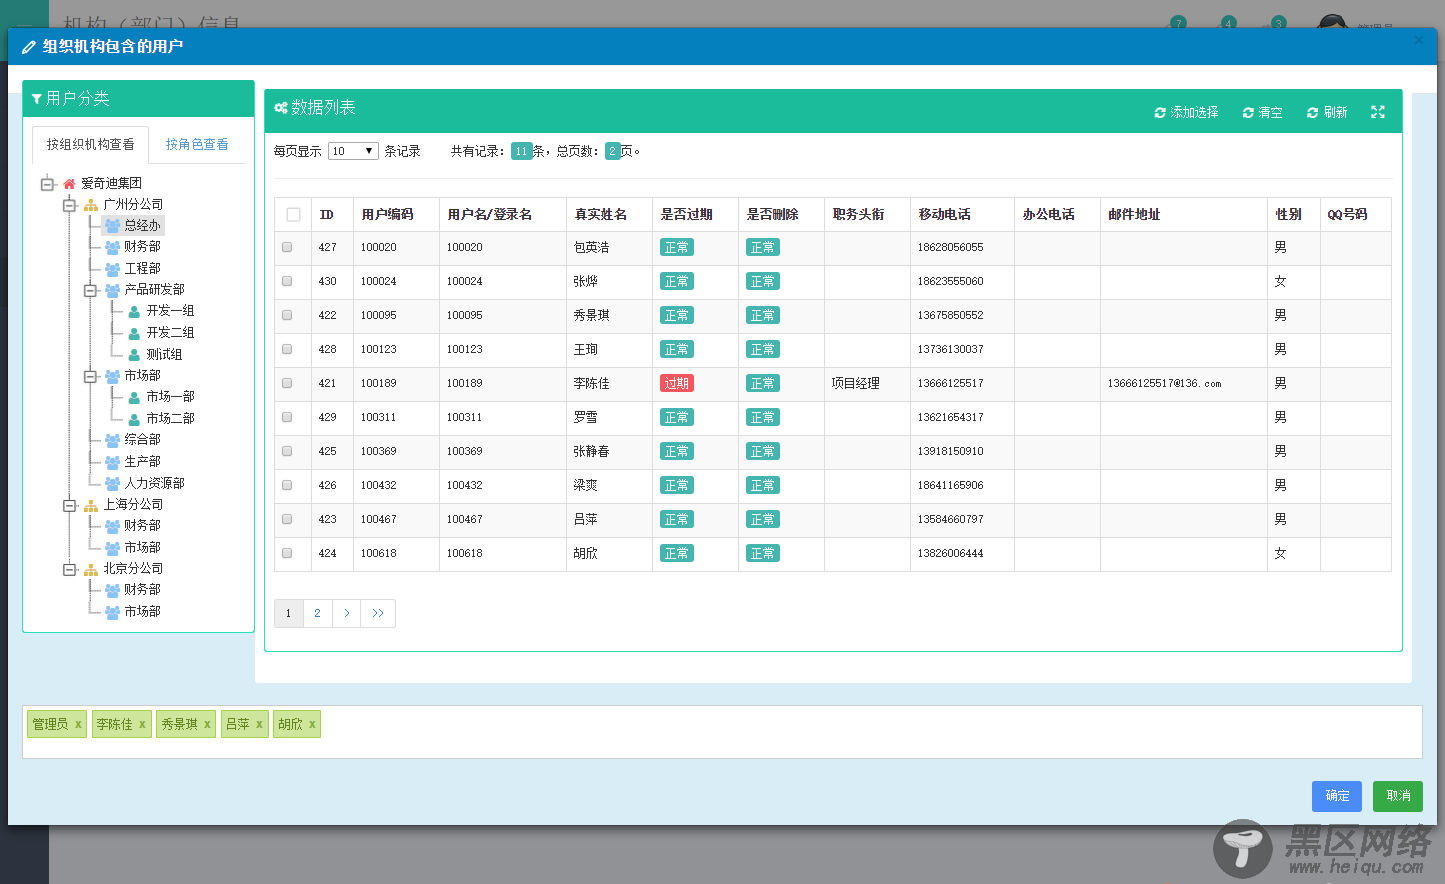Open the records-per-page dropdown showing 10
1445x884 pixels.
353,151
